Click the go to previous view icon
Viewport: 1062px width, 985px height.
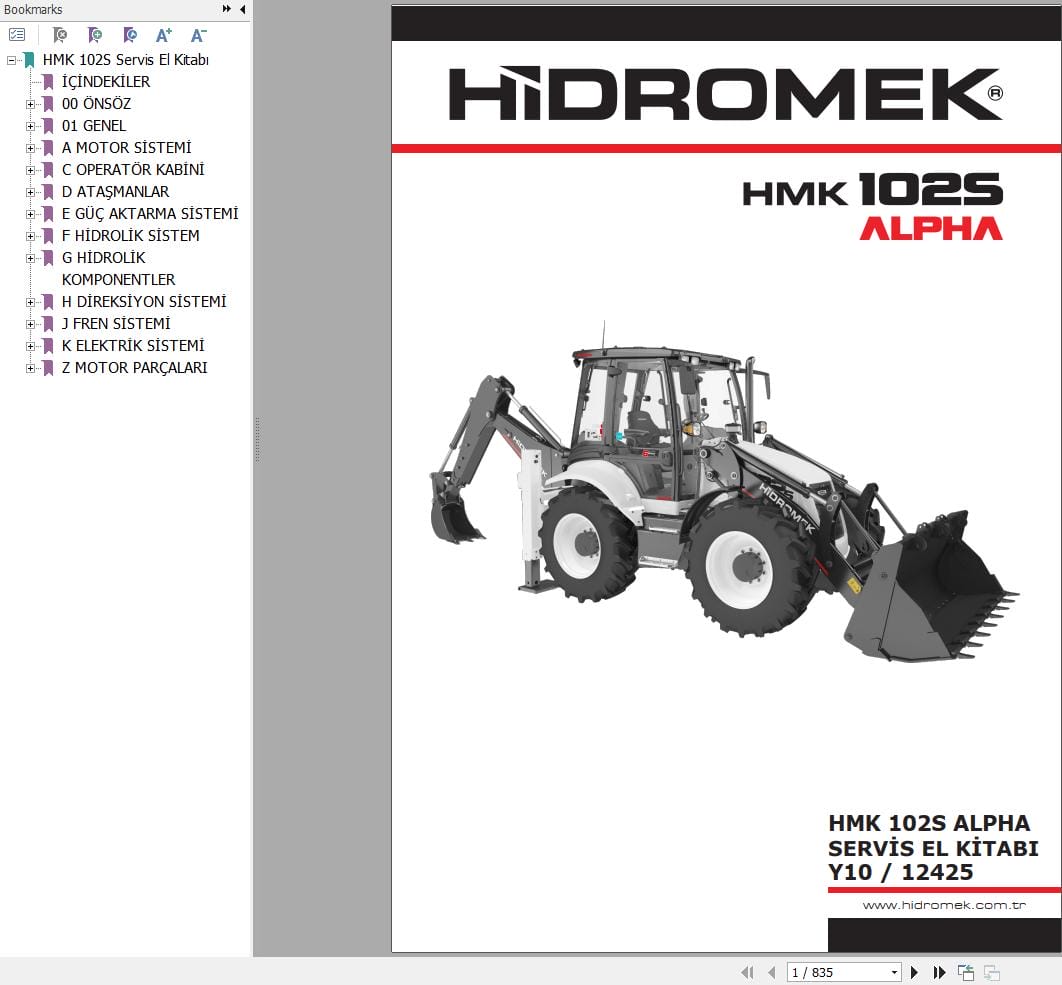pyautogui.click(x=966, y=972)
